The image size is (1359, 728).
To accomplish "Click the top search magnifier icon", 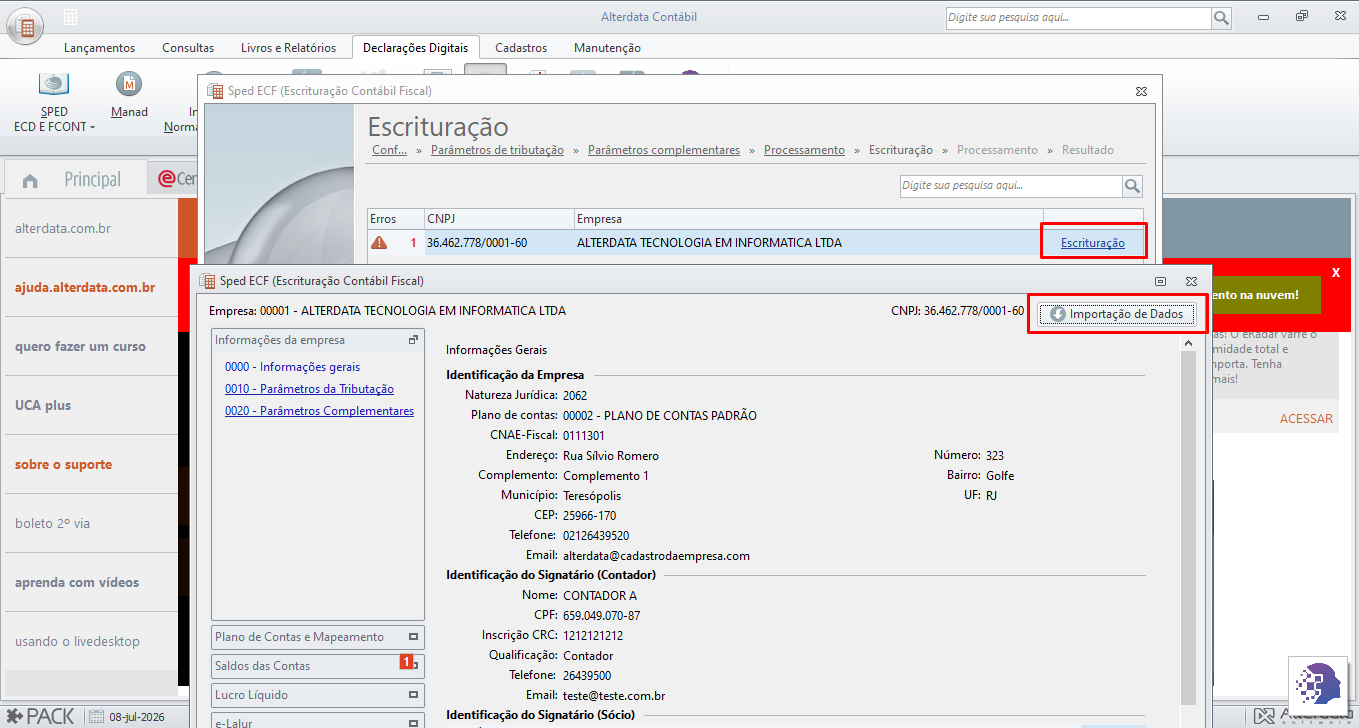I will [1221, 18].
